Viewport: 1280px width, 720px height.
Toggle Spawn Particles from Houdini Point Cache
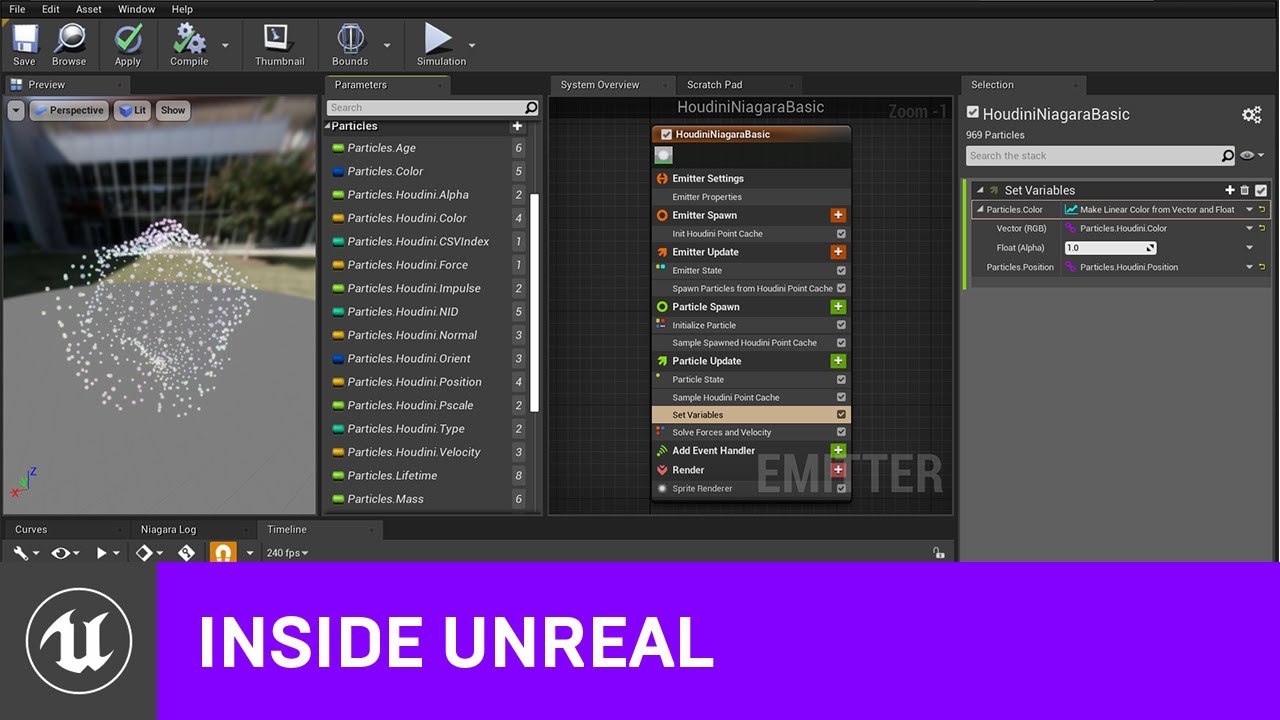coord(841,289)
